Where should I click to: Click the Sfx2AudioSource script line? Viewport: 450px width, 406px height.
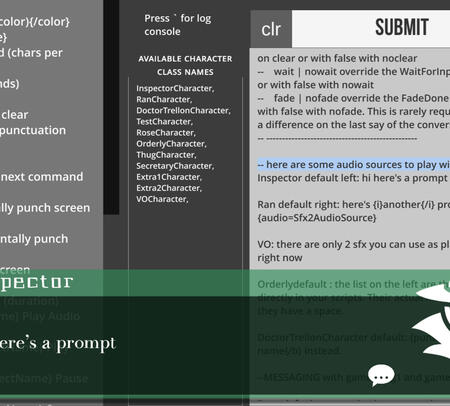[x=317, y=218]
